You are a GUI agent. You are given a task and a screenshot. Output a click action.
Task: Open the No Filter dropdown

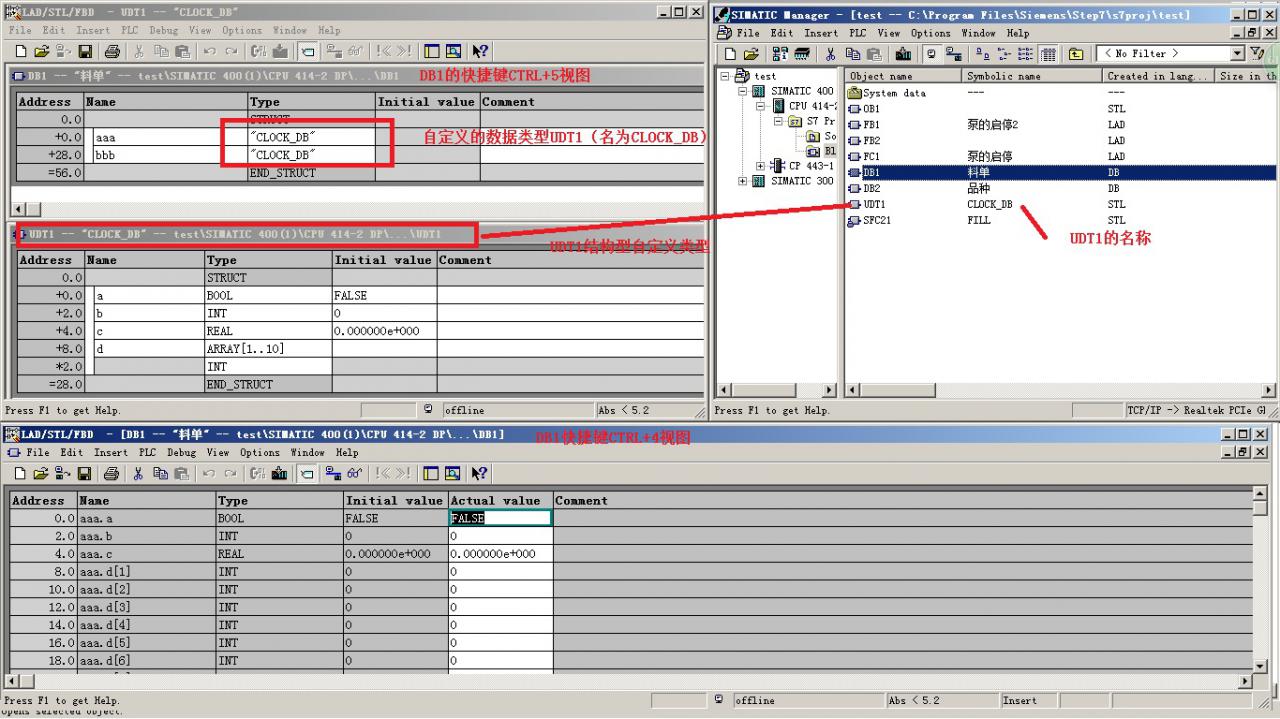click(x=1238, y=54)
